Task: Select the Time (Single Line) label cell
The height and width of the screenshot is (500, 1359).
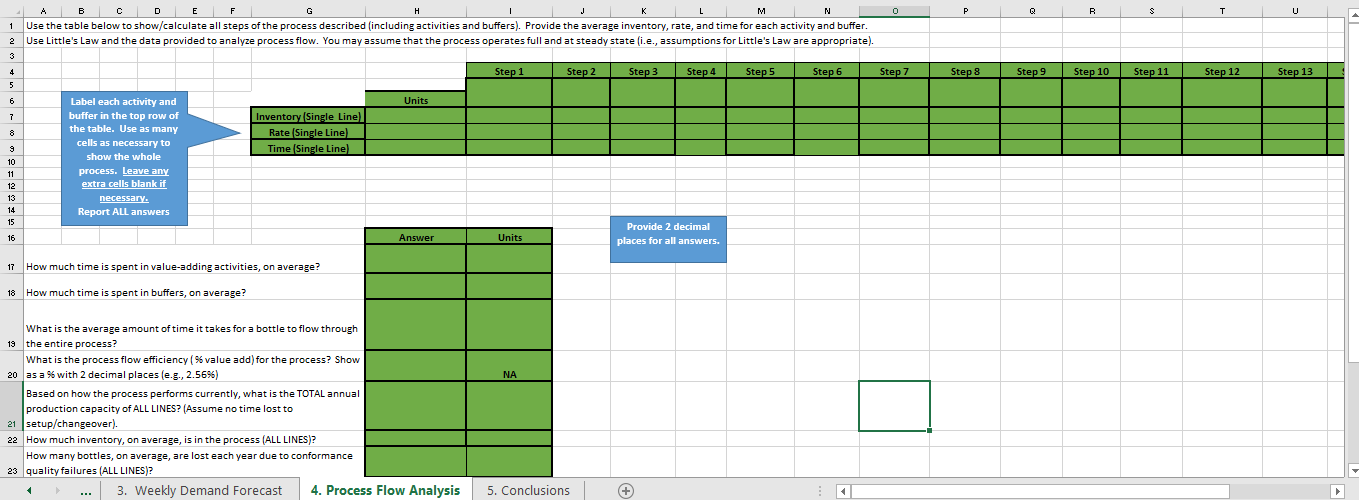Action: tap(306, 148)
